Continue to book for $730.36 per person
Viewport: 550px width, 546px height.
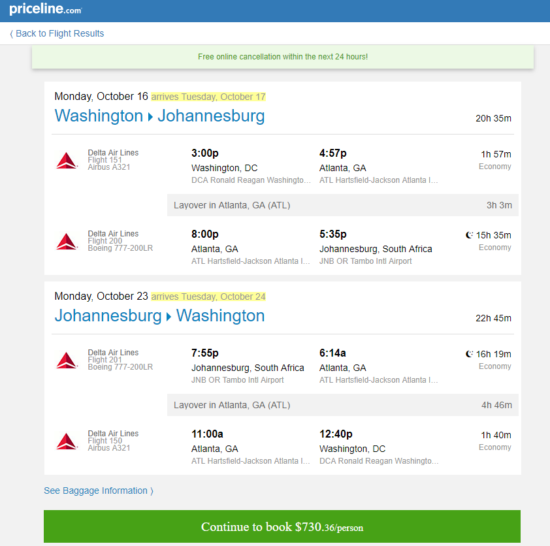click(282, 526)
